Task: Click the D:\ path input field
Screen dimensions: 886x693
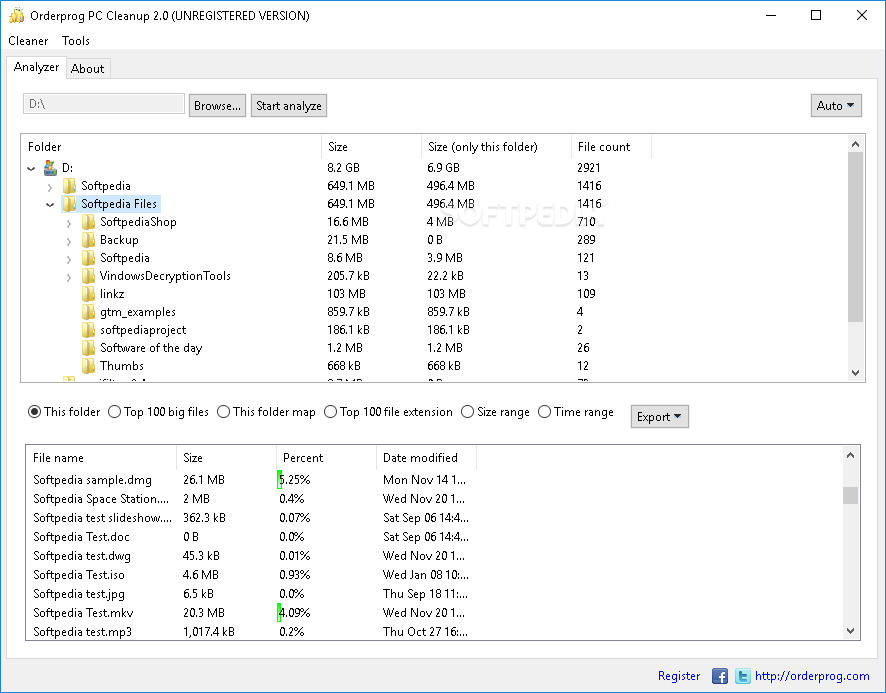Action: coord(104,104)
